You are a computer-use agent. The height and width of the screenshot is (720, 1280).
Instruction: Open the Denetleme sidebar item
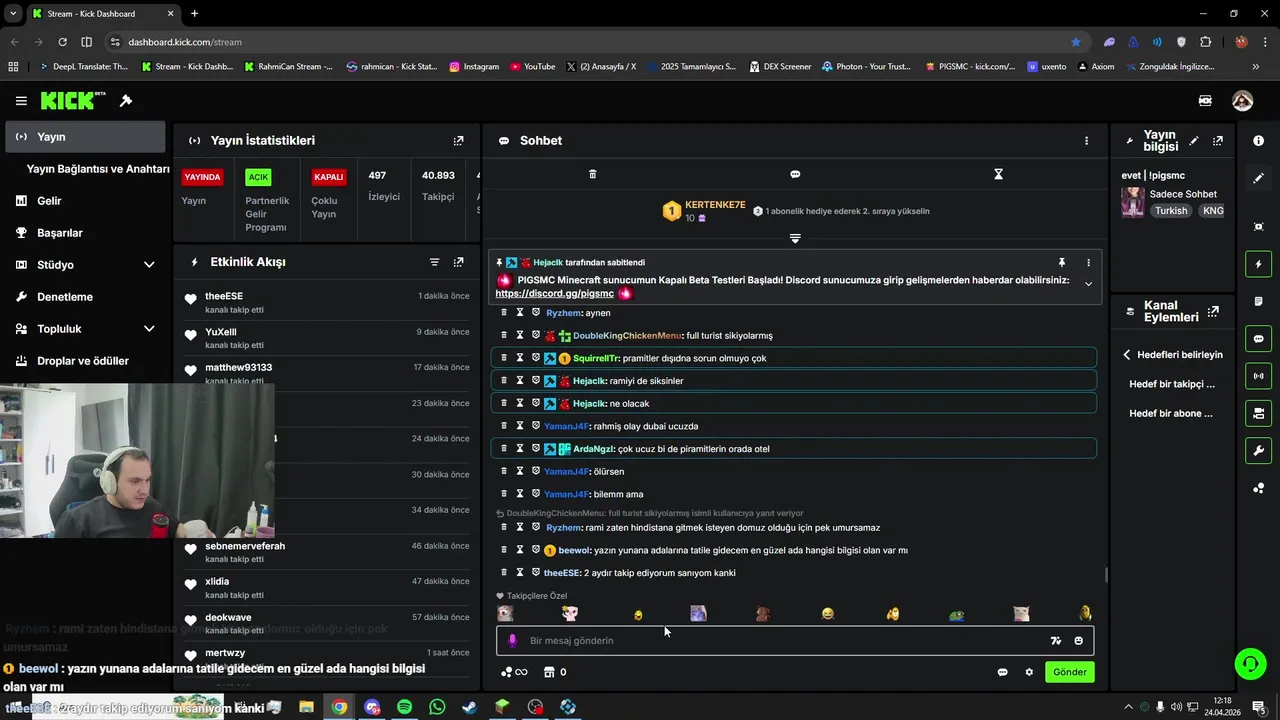(85, 297)
